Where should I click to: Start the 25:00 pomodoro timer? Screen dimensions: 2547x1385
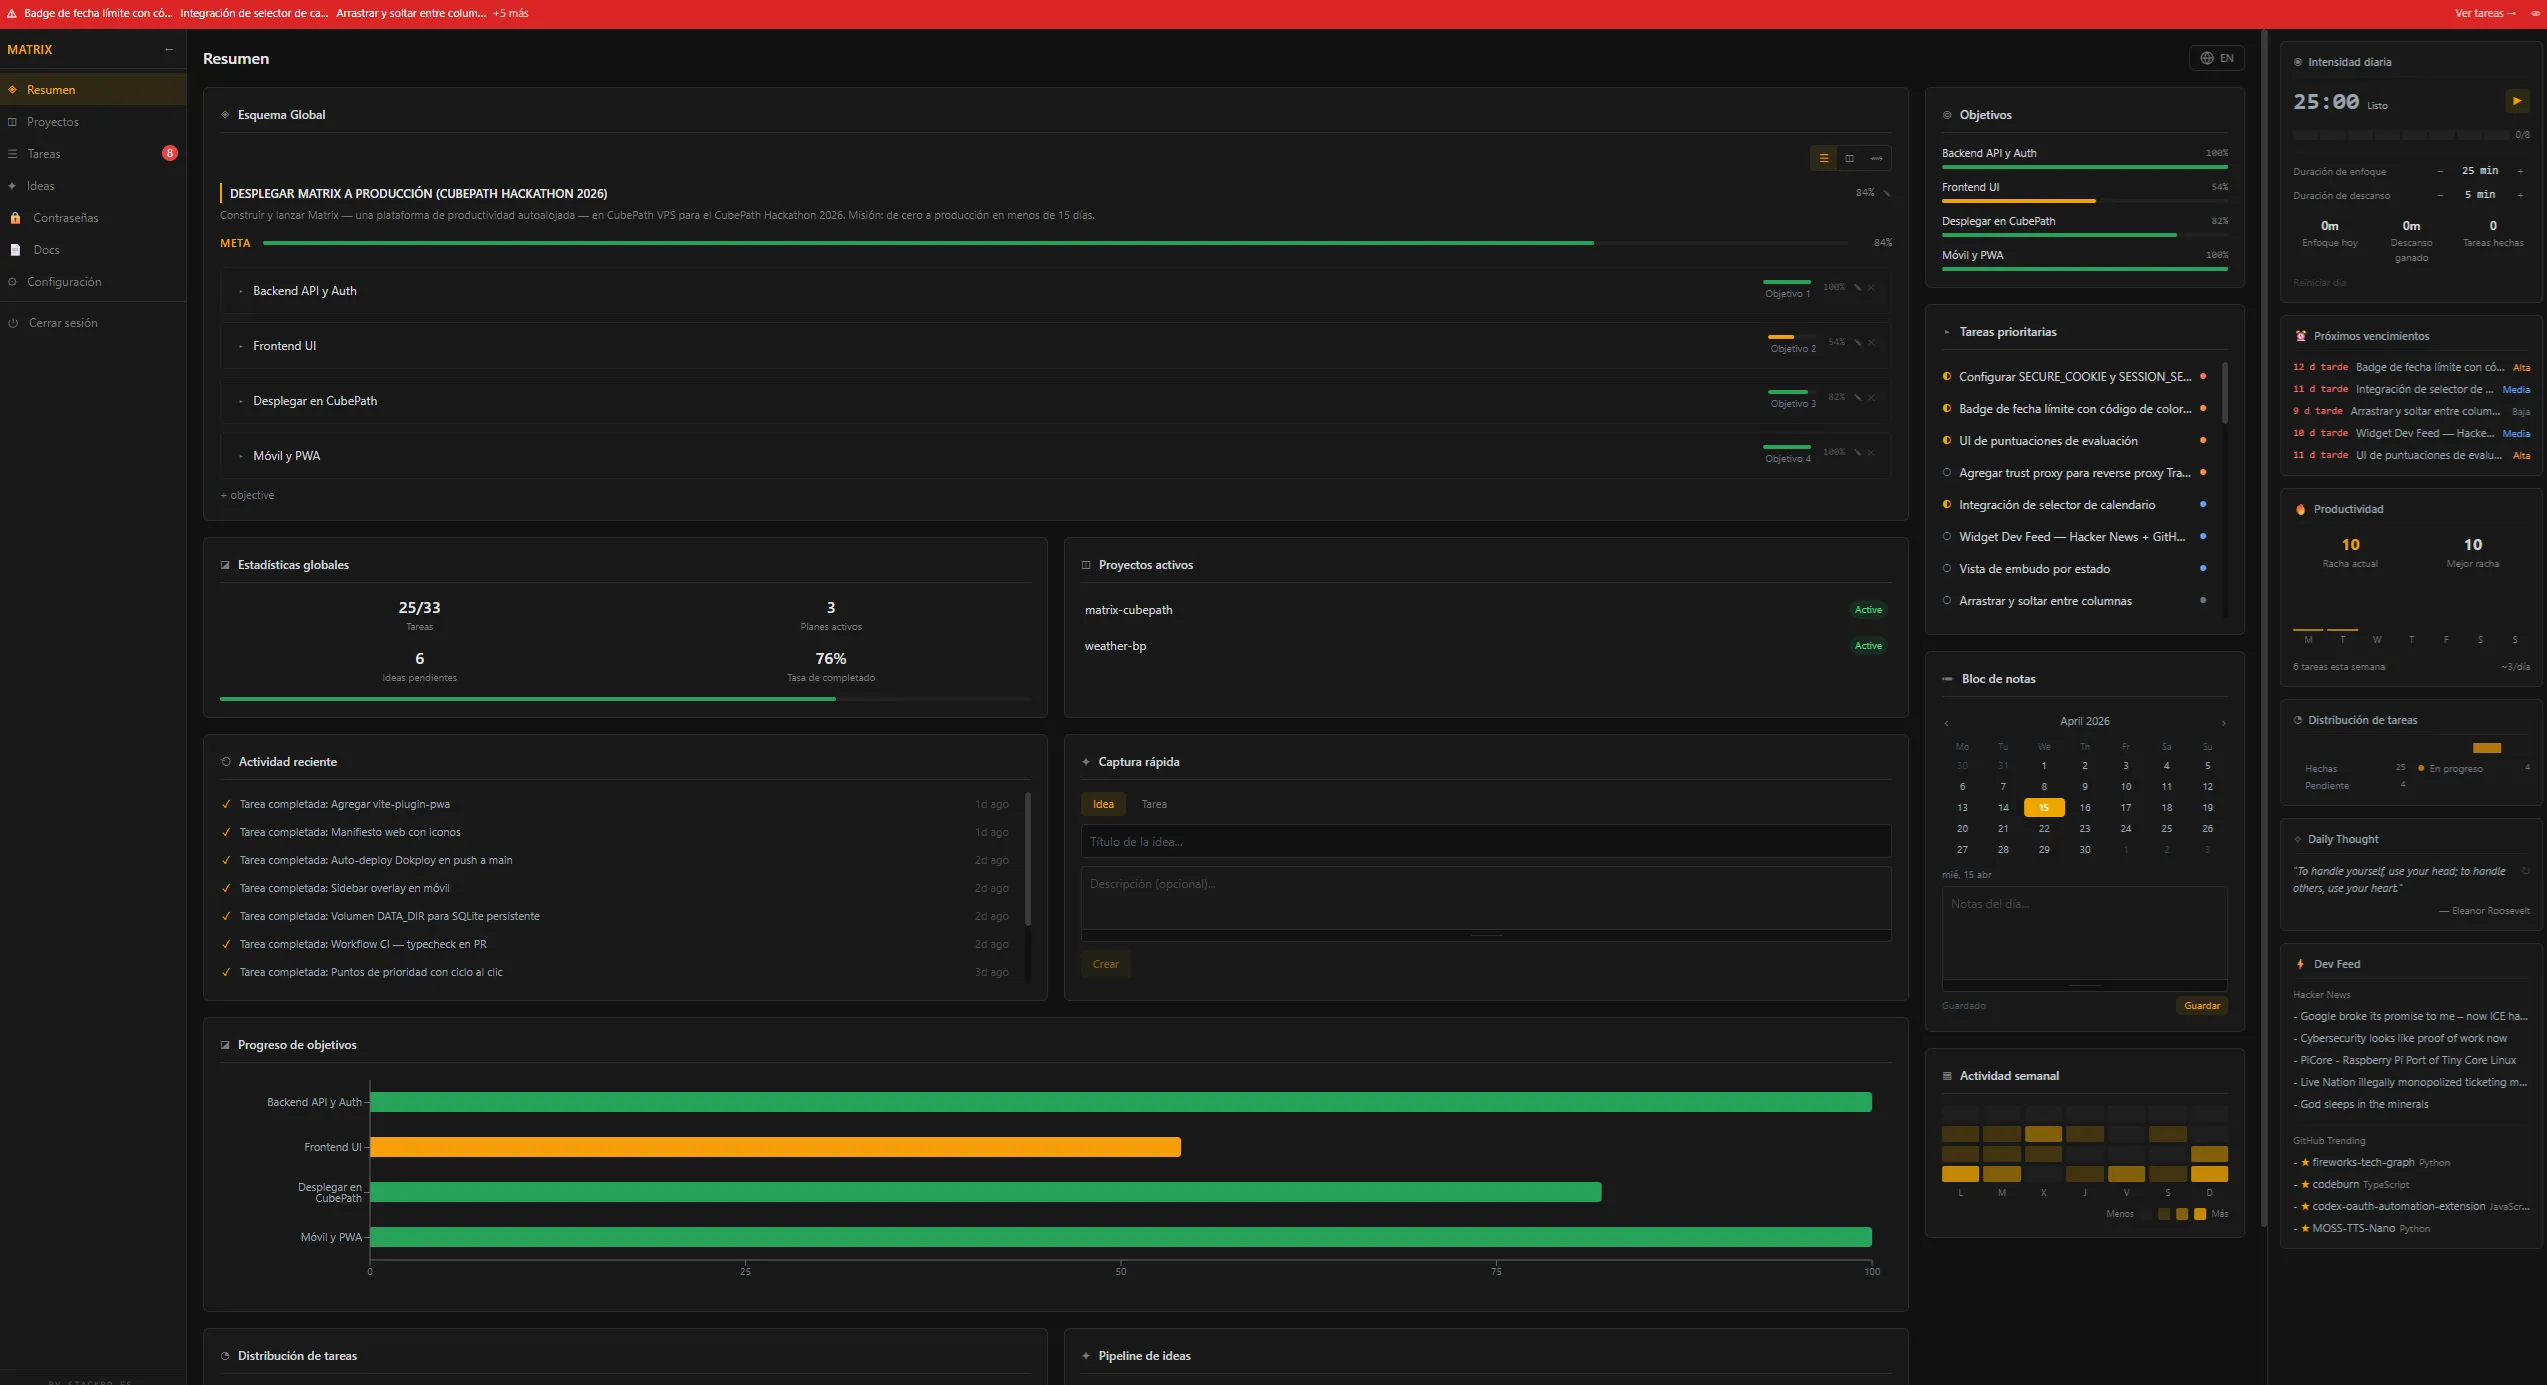(x=2518, y=100)
